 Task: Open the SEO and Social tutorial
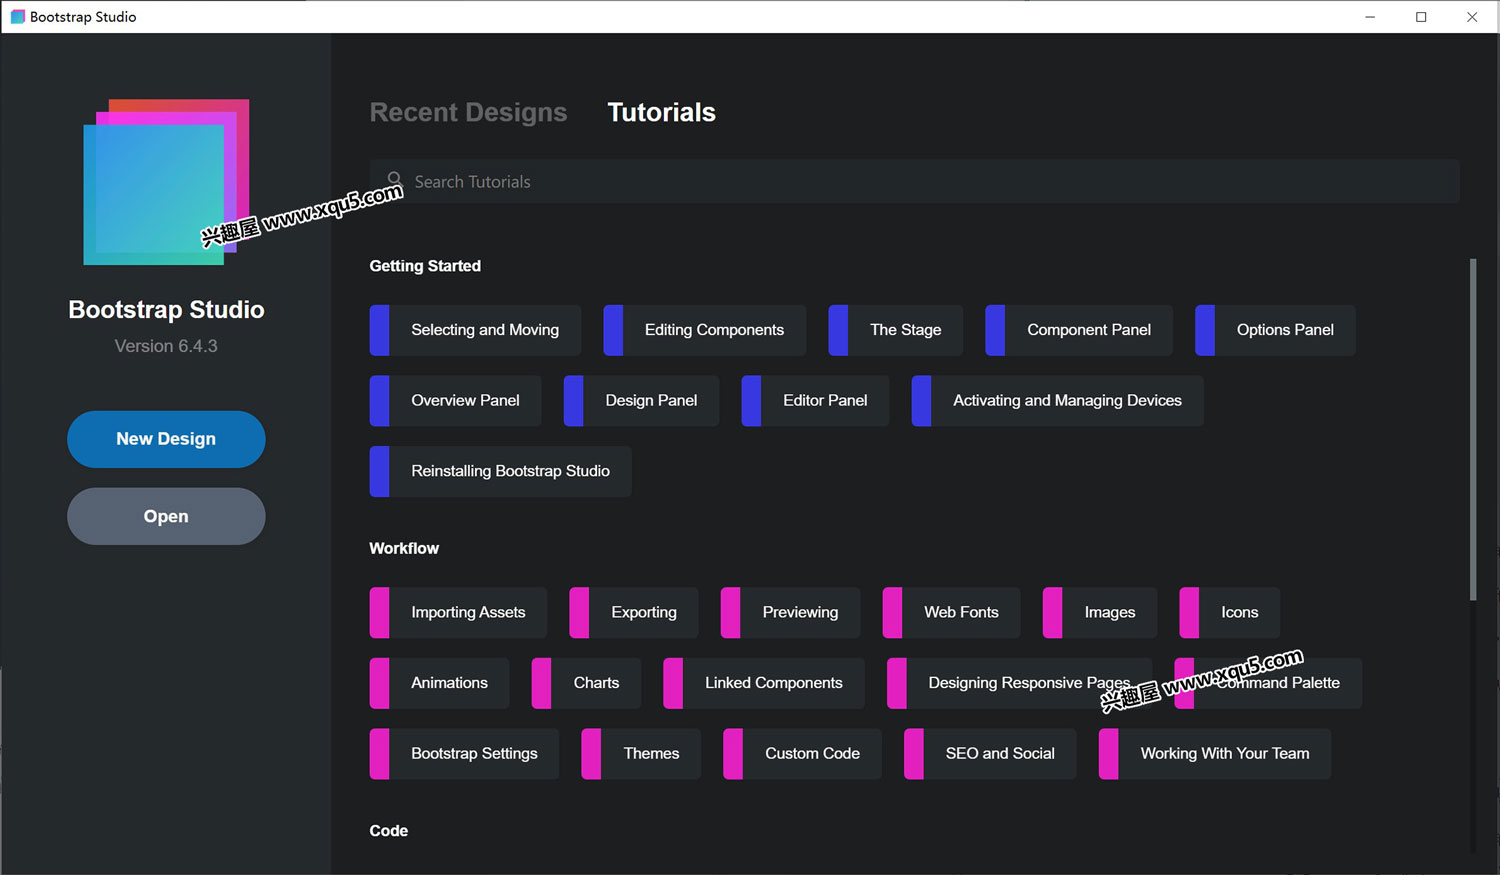pyautogui.click(x=990, y=754)
